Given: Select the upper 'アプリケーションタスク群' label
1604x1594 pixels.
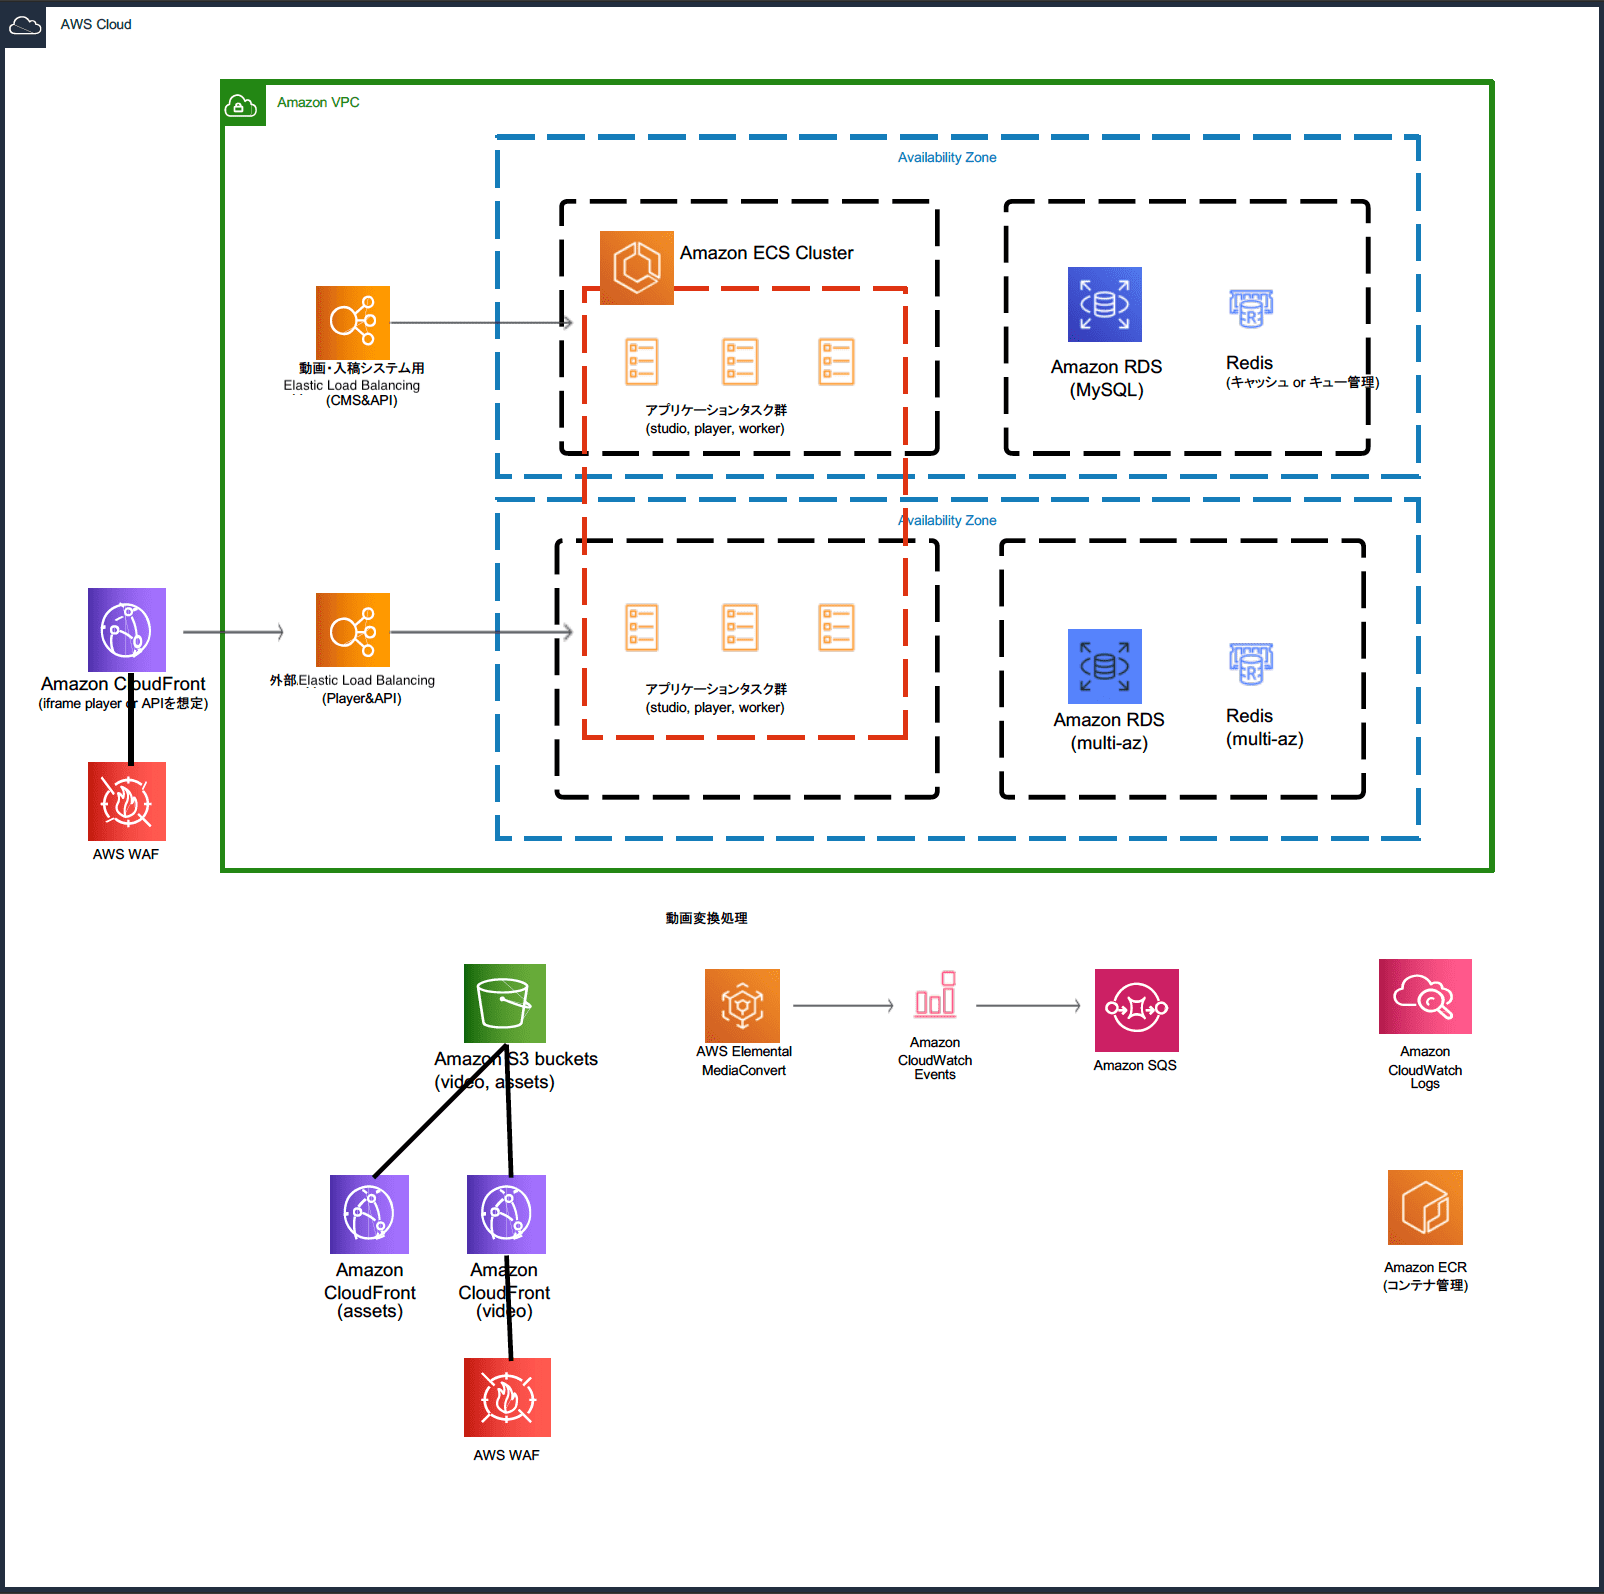Looking at the screenshot, I should pyautogui.click(x=716, y=410).
